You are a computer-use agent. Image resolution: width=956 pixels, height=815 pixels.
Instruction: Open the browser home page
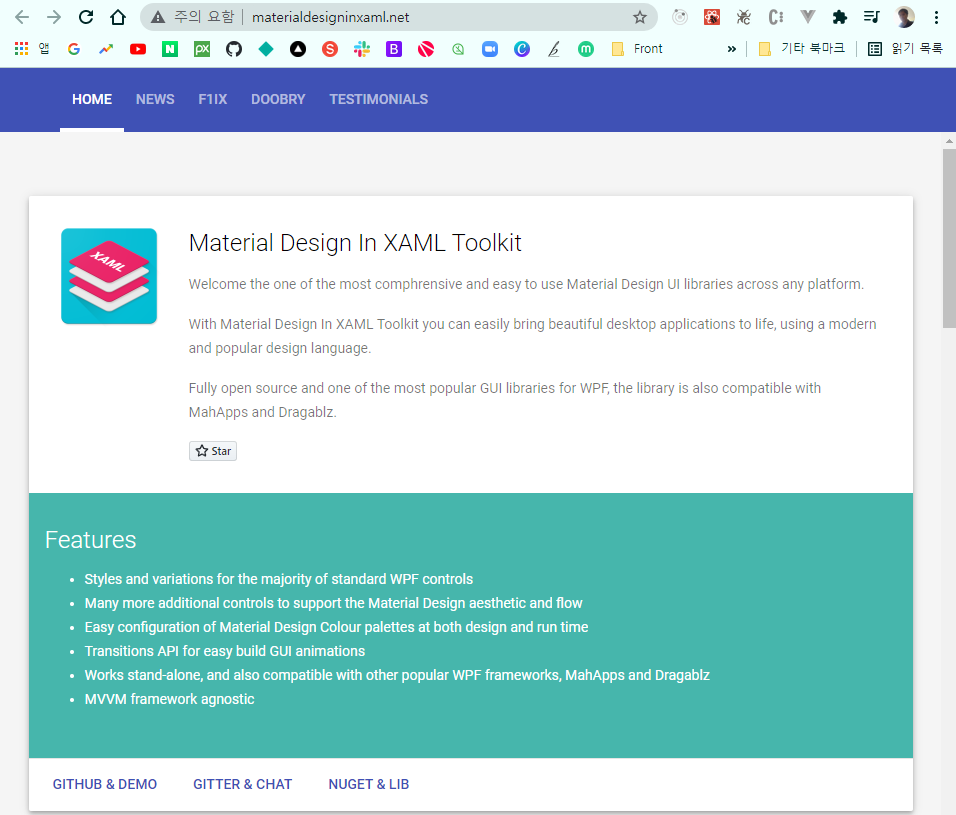(x=118, y=17)
